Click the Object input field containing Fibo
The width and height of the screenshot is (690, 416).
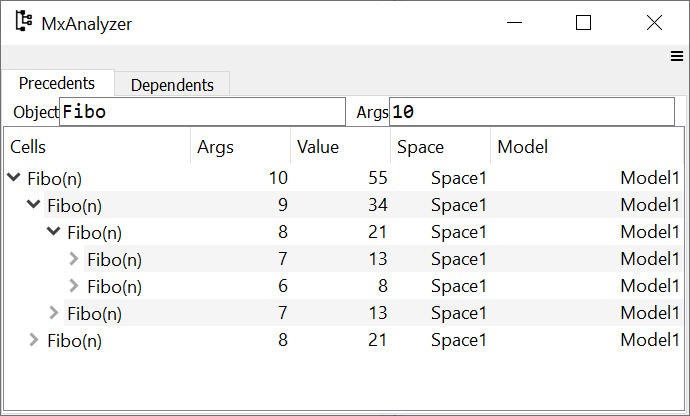pos(202,112)
